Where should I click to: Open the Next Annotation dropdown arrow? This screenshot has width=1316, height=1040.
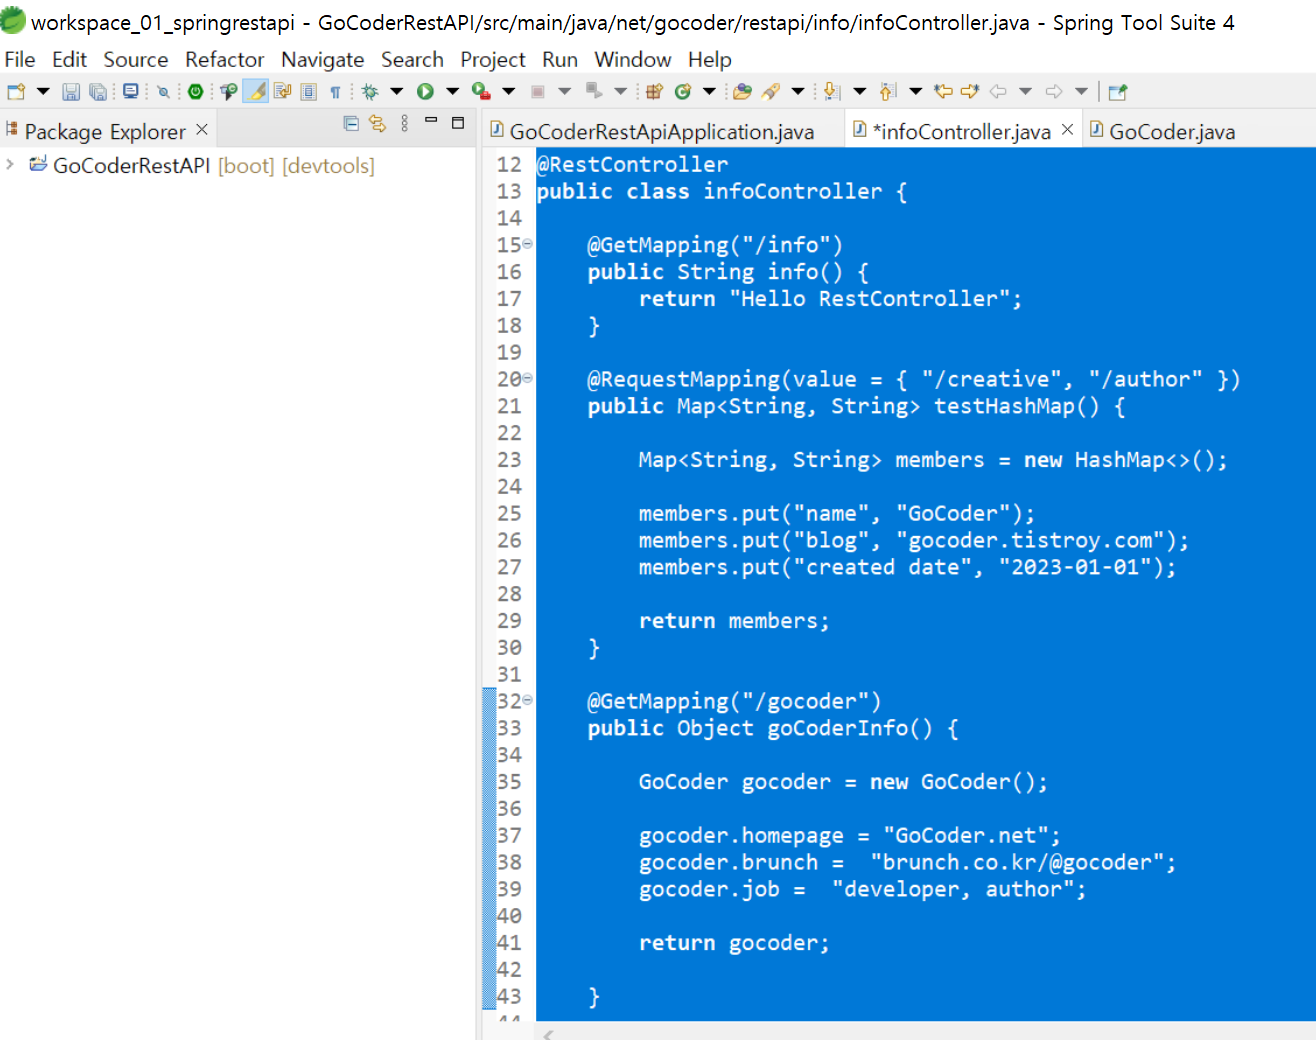tap(860, 92)
